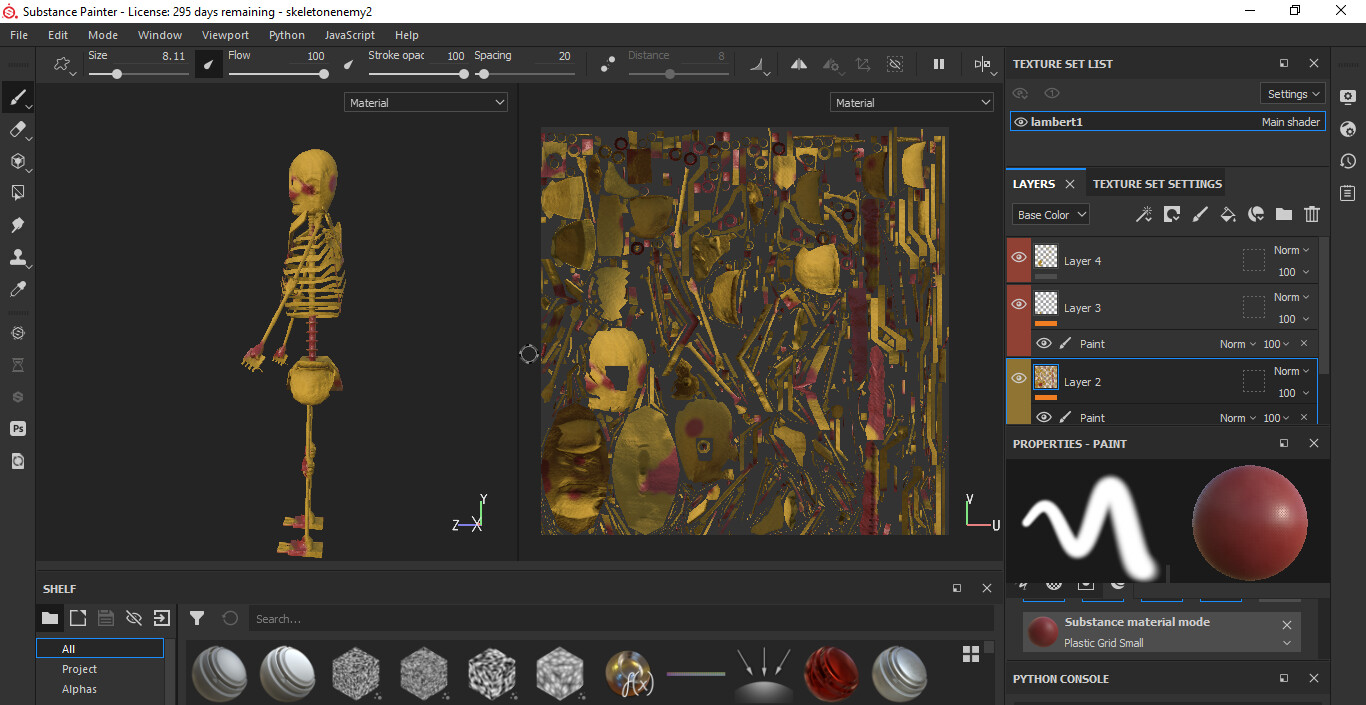
Task: Select the Polygon Fill tool
Action: [x=17, y=192]
